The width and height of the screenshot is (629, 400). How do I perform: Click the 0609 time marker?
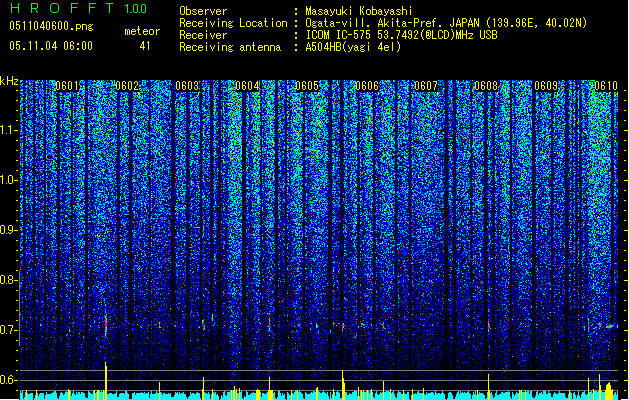(x=546, y=86)
